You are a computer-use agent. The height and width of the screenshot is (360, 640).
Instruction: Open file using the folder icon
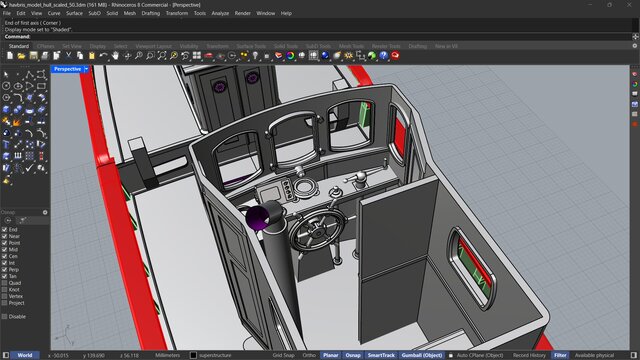[21, 56]
